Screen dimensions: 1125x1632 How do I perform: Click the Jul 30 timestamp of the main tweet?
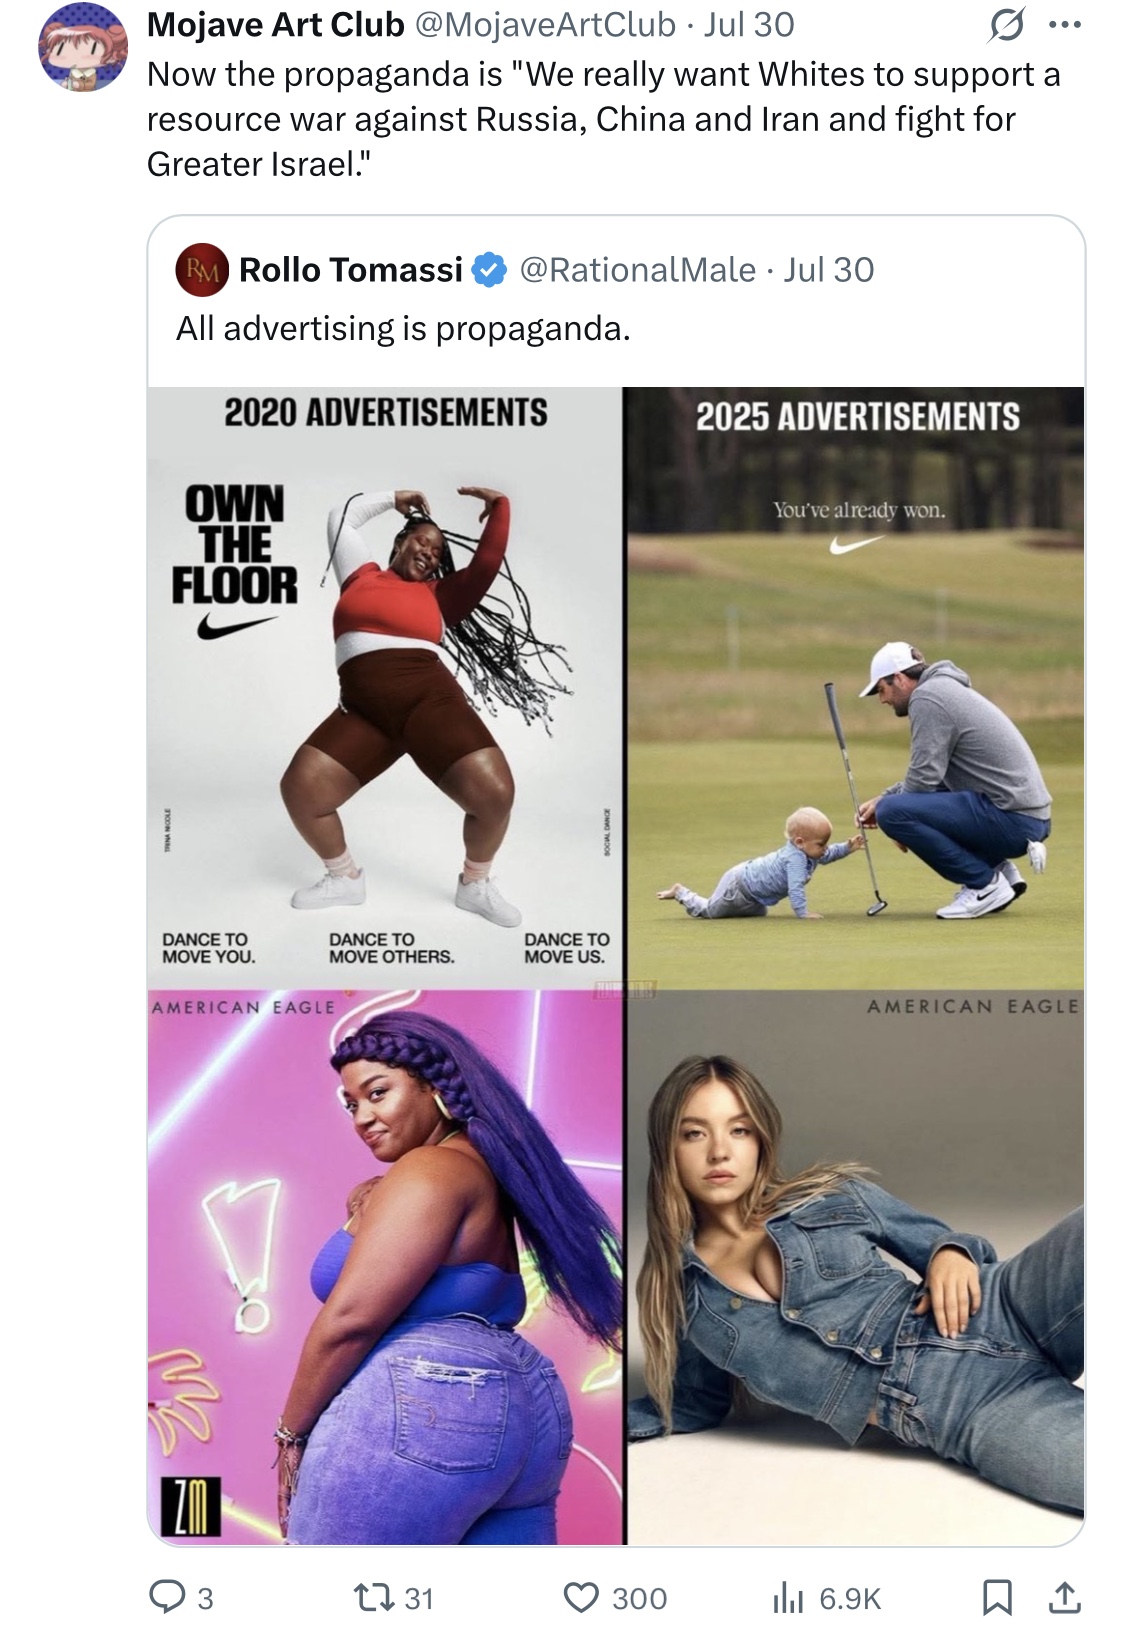(749, 25)
